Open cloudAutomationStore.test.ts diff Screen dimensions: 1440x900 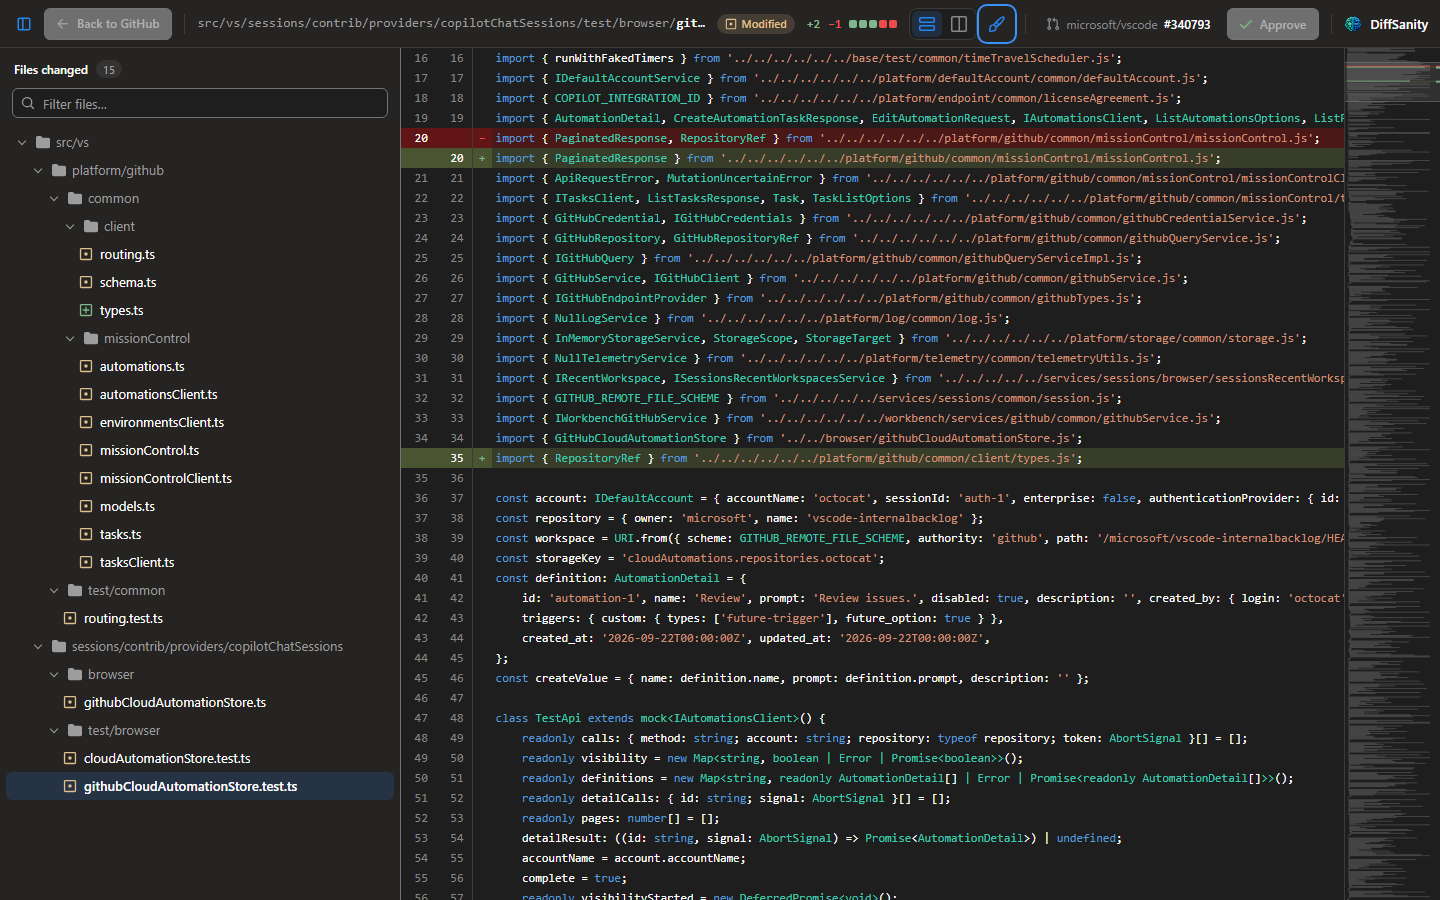click(200, 758)
